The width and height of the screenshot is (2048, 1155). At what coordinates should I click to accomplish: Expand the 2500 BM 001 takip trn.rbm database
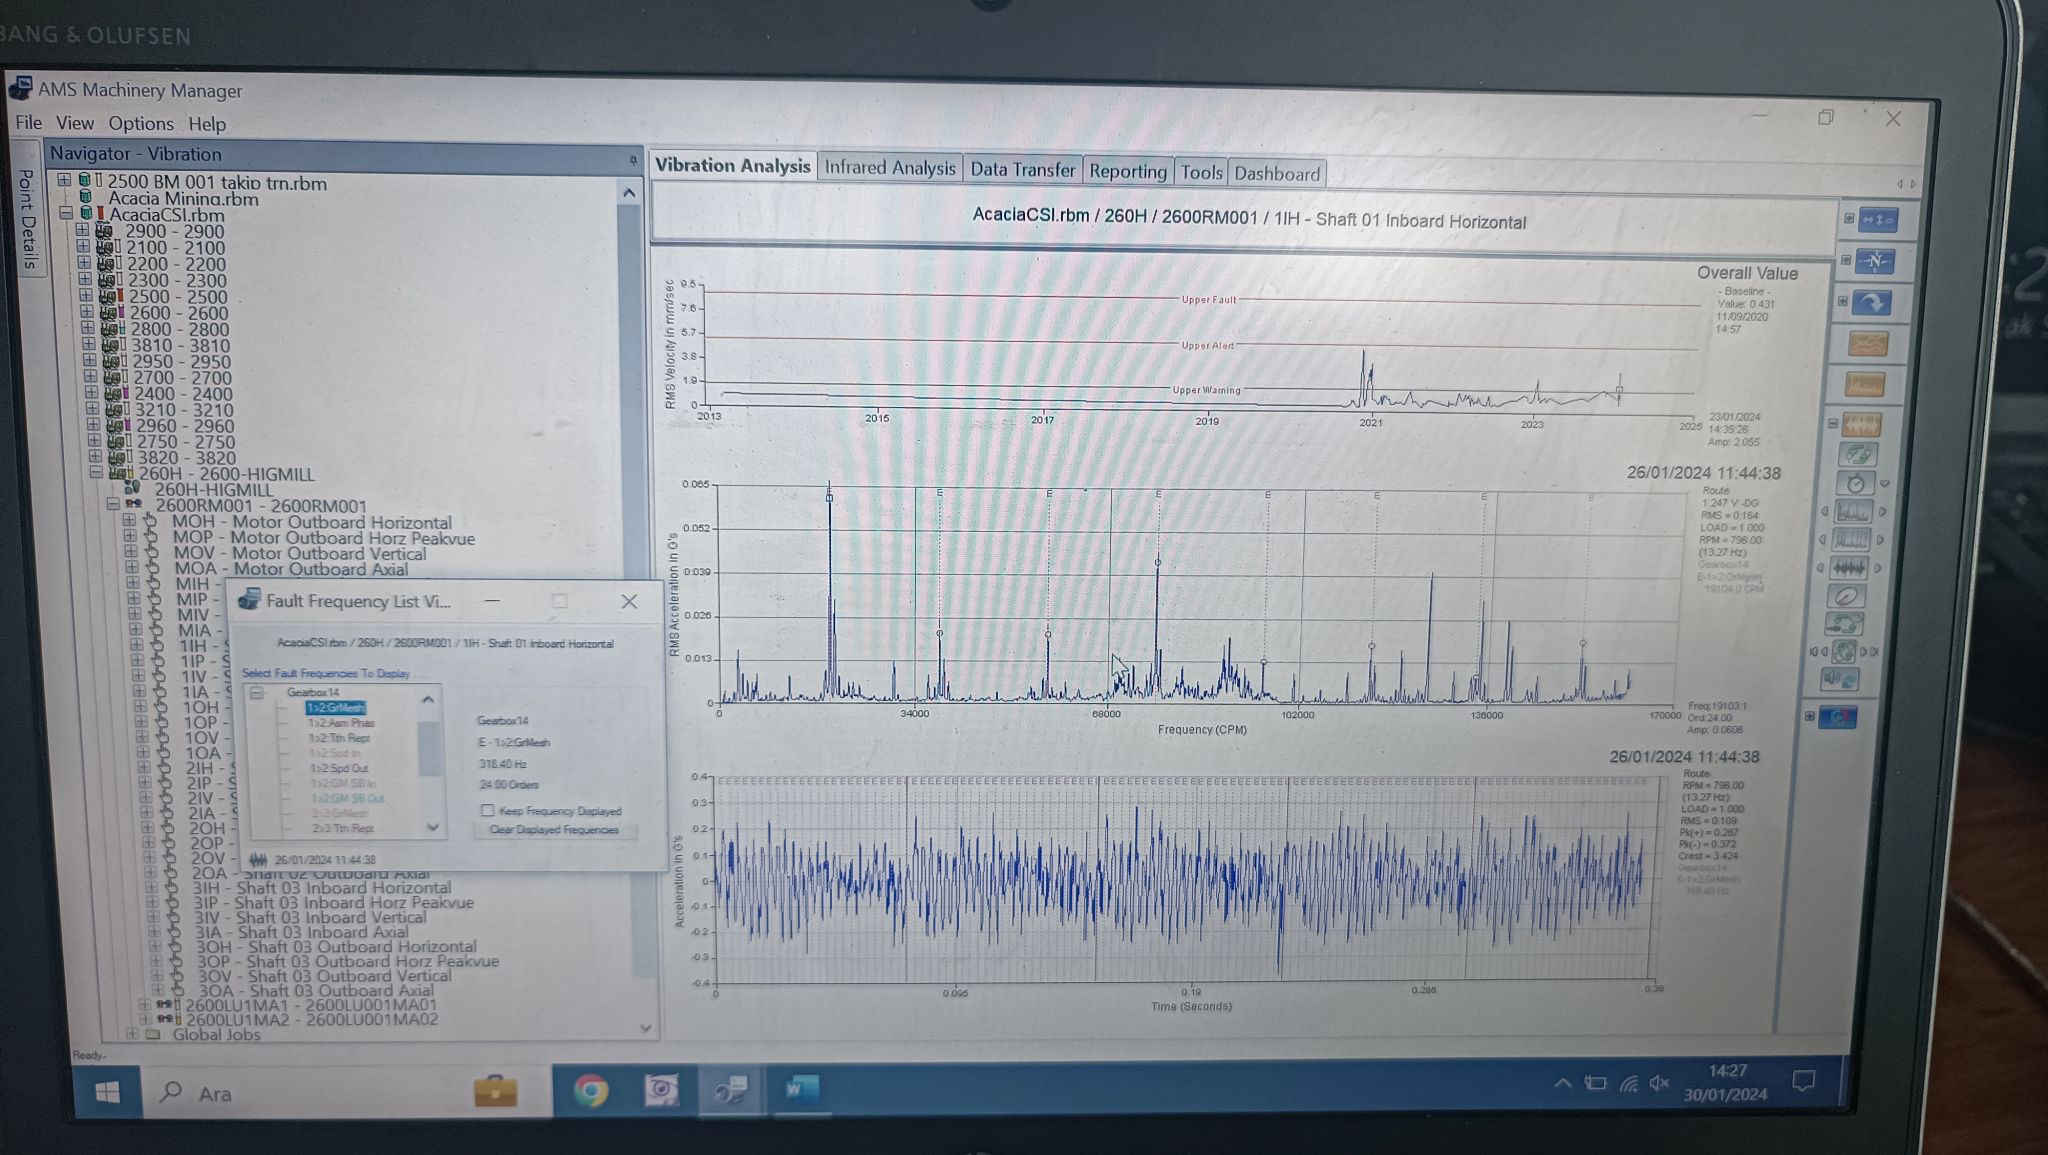[x=64, y=181]
